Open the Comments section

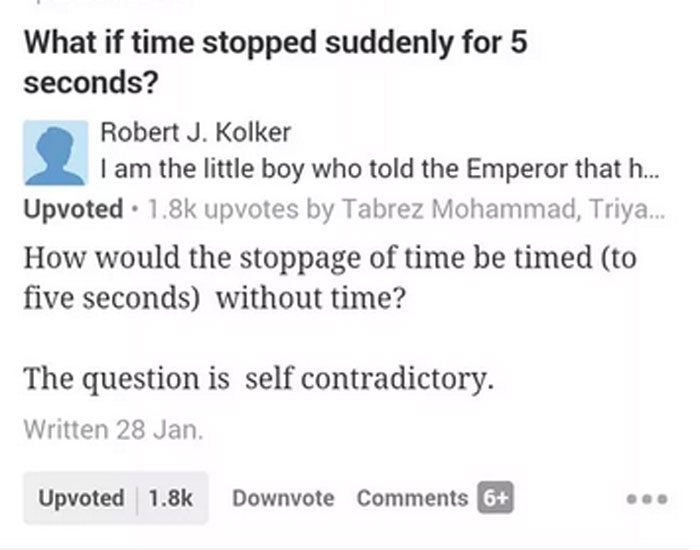(x=412, y=498)
